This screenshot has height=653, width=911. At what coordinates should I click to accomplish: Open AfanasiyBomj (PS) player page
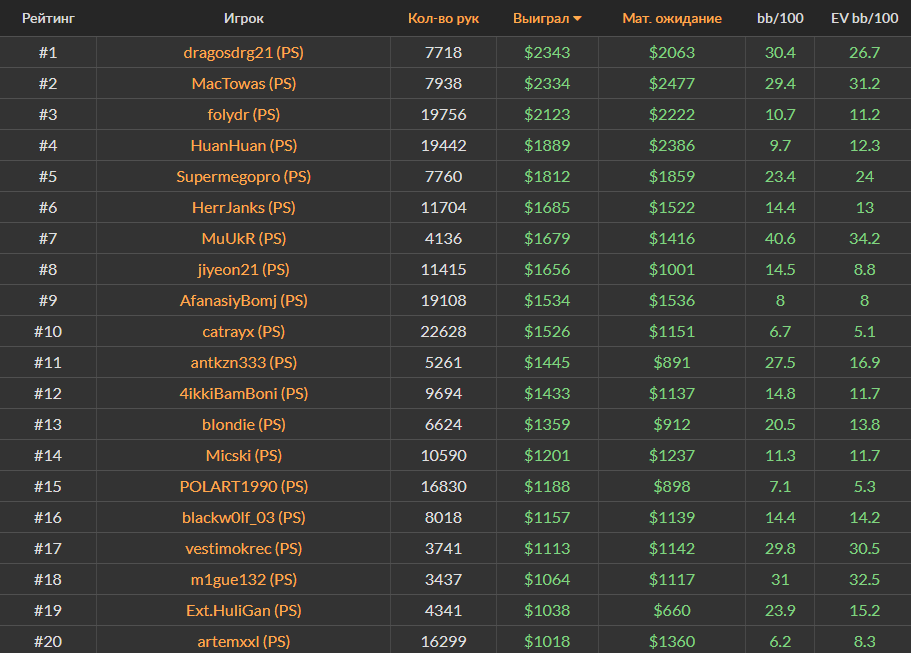point(243,300)
